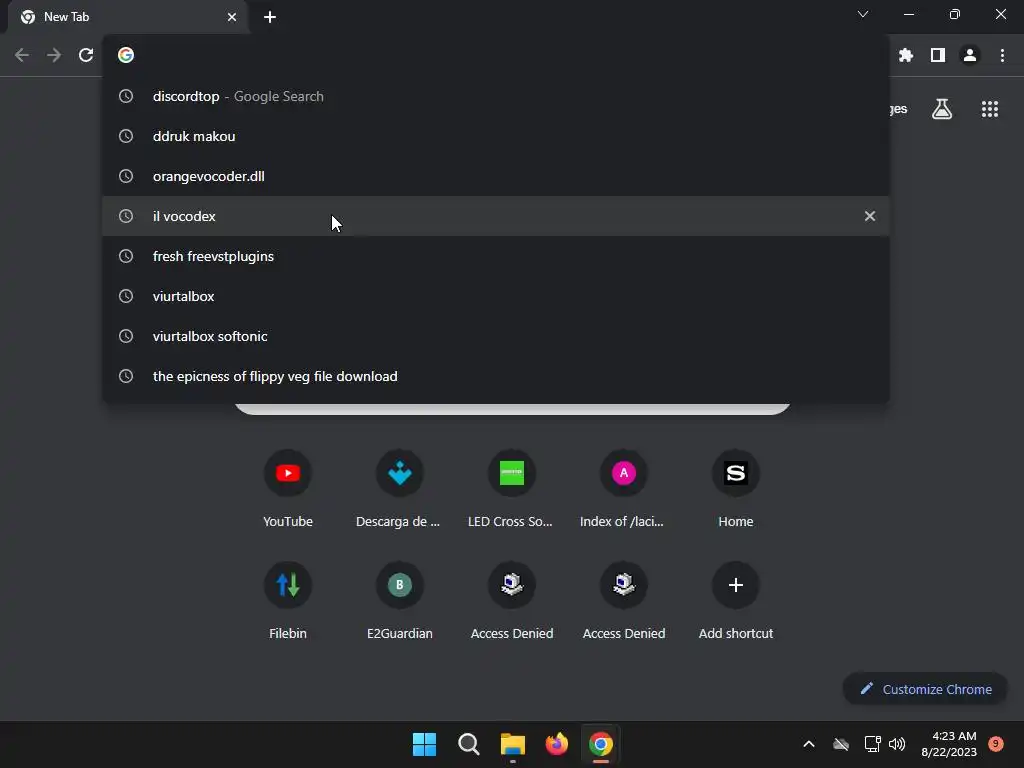This screenshot has width=1024, height=768.
Task: Click the OneDrive cloud tray icon
Action: [841, 744]
